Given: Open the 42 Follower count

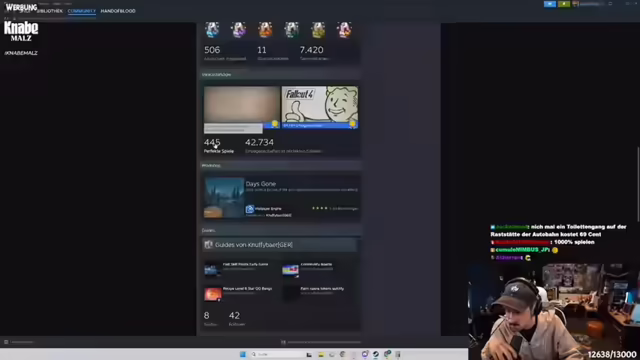Looking at the screenshot, I should coord(234,316).
